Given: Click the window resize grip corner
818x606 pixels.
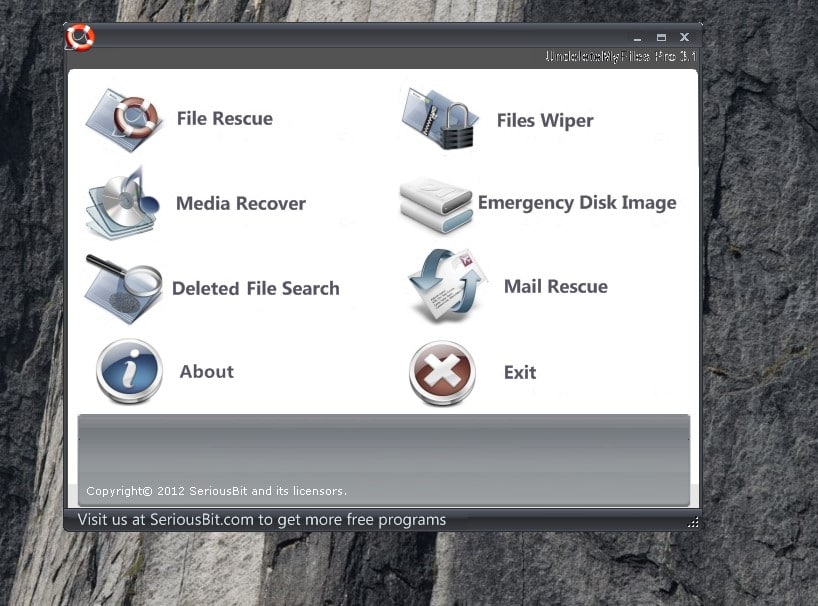Looking at the screenshot, I should click(693, 522).
